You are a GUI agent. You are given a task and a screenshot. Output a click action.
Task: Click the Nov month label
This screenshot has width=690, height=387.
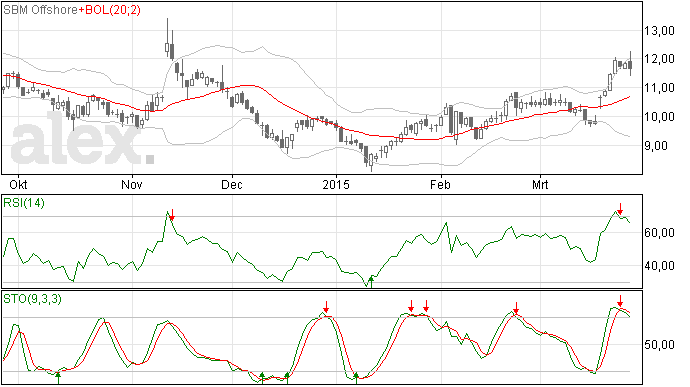(x=132, y=184)
